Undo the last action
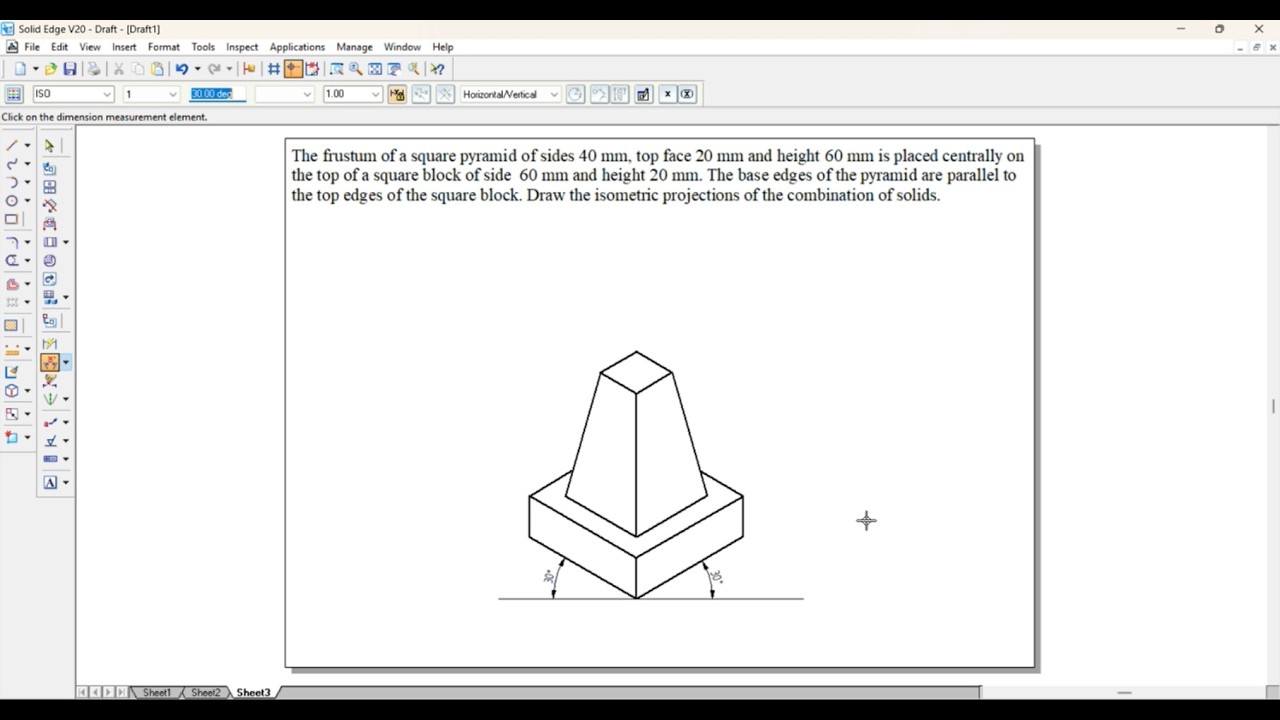The image size is (1280, 720). [182, 69]
